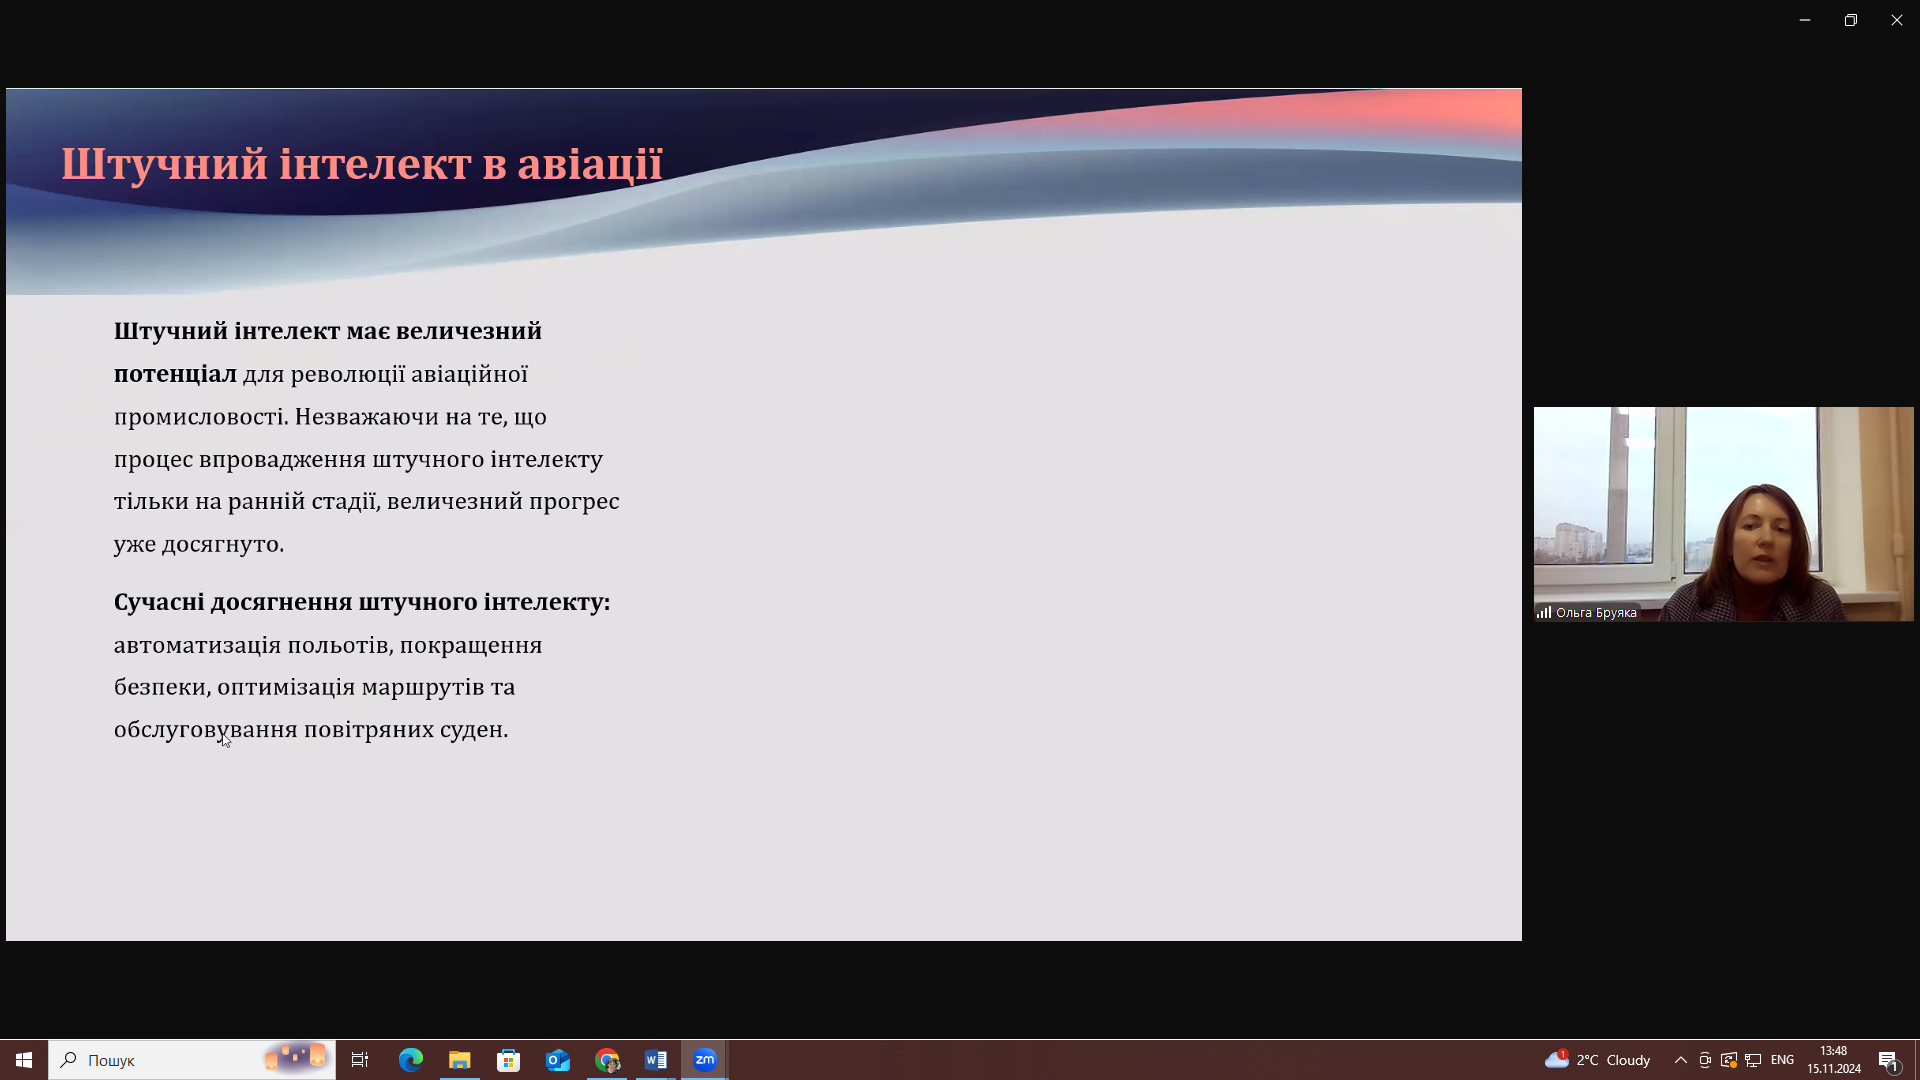The width and height of the screenshot is (1920, 1080).
Task: Open Microsoft Word from taskbar
Action: 656,1060
